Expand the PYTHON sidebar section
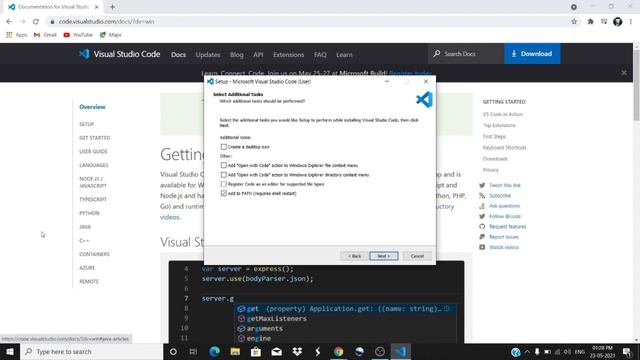The width and height of the screenshot is (640, 360). pyautogui.click(x=89, y=213)
